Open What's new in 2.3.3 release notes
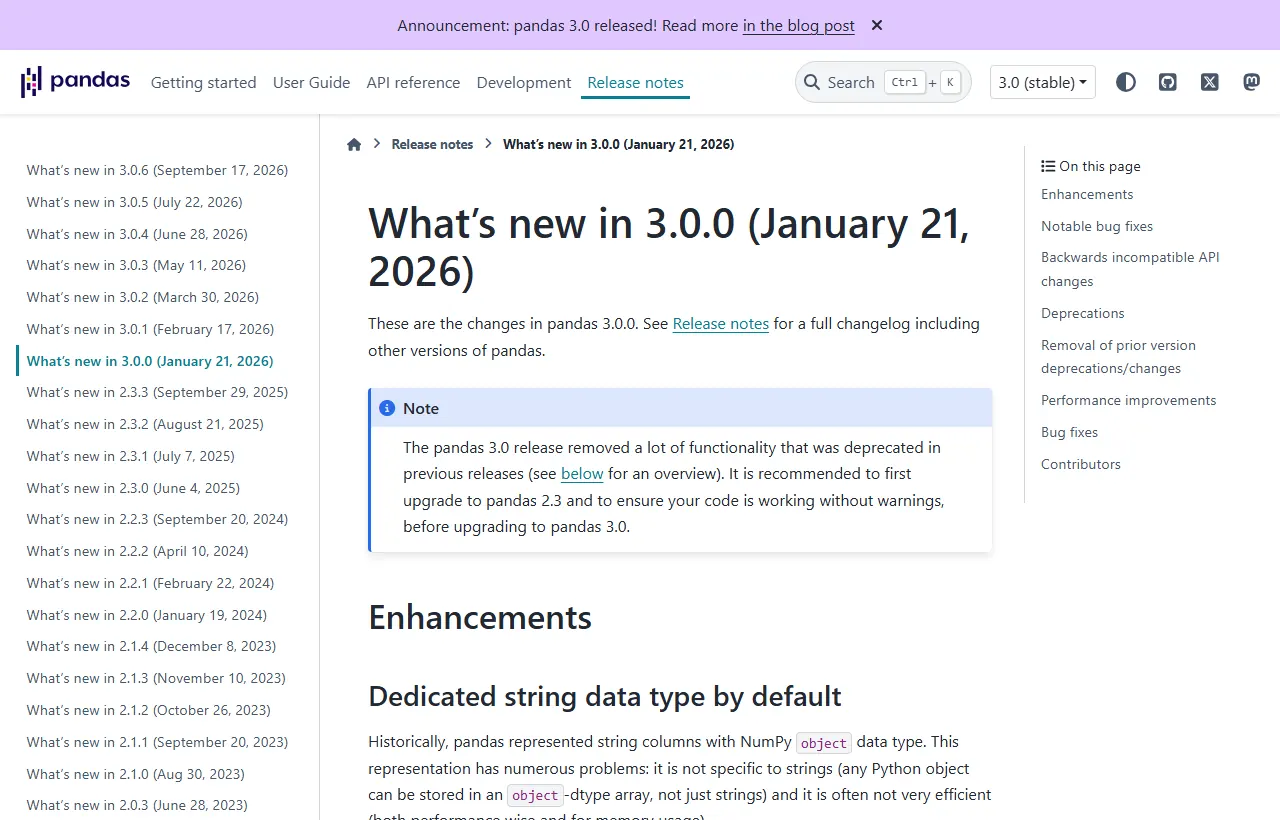The width and height of the screenshot is (1280, 820). pos(158,392)
